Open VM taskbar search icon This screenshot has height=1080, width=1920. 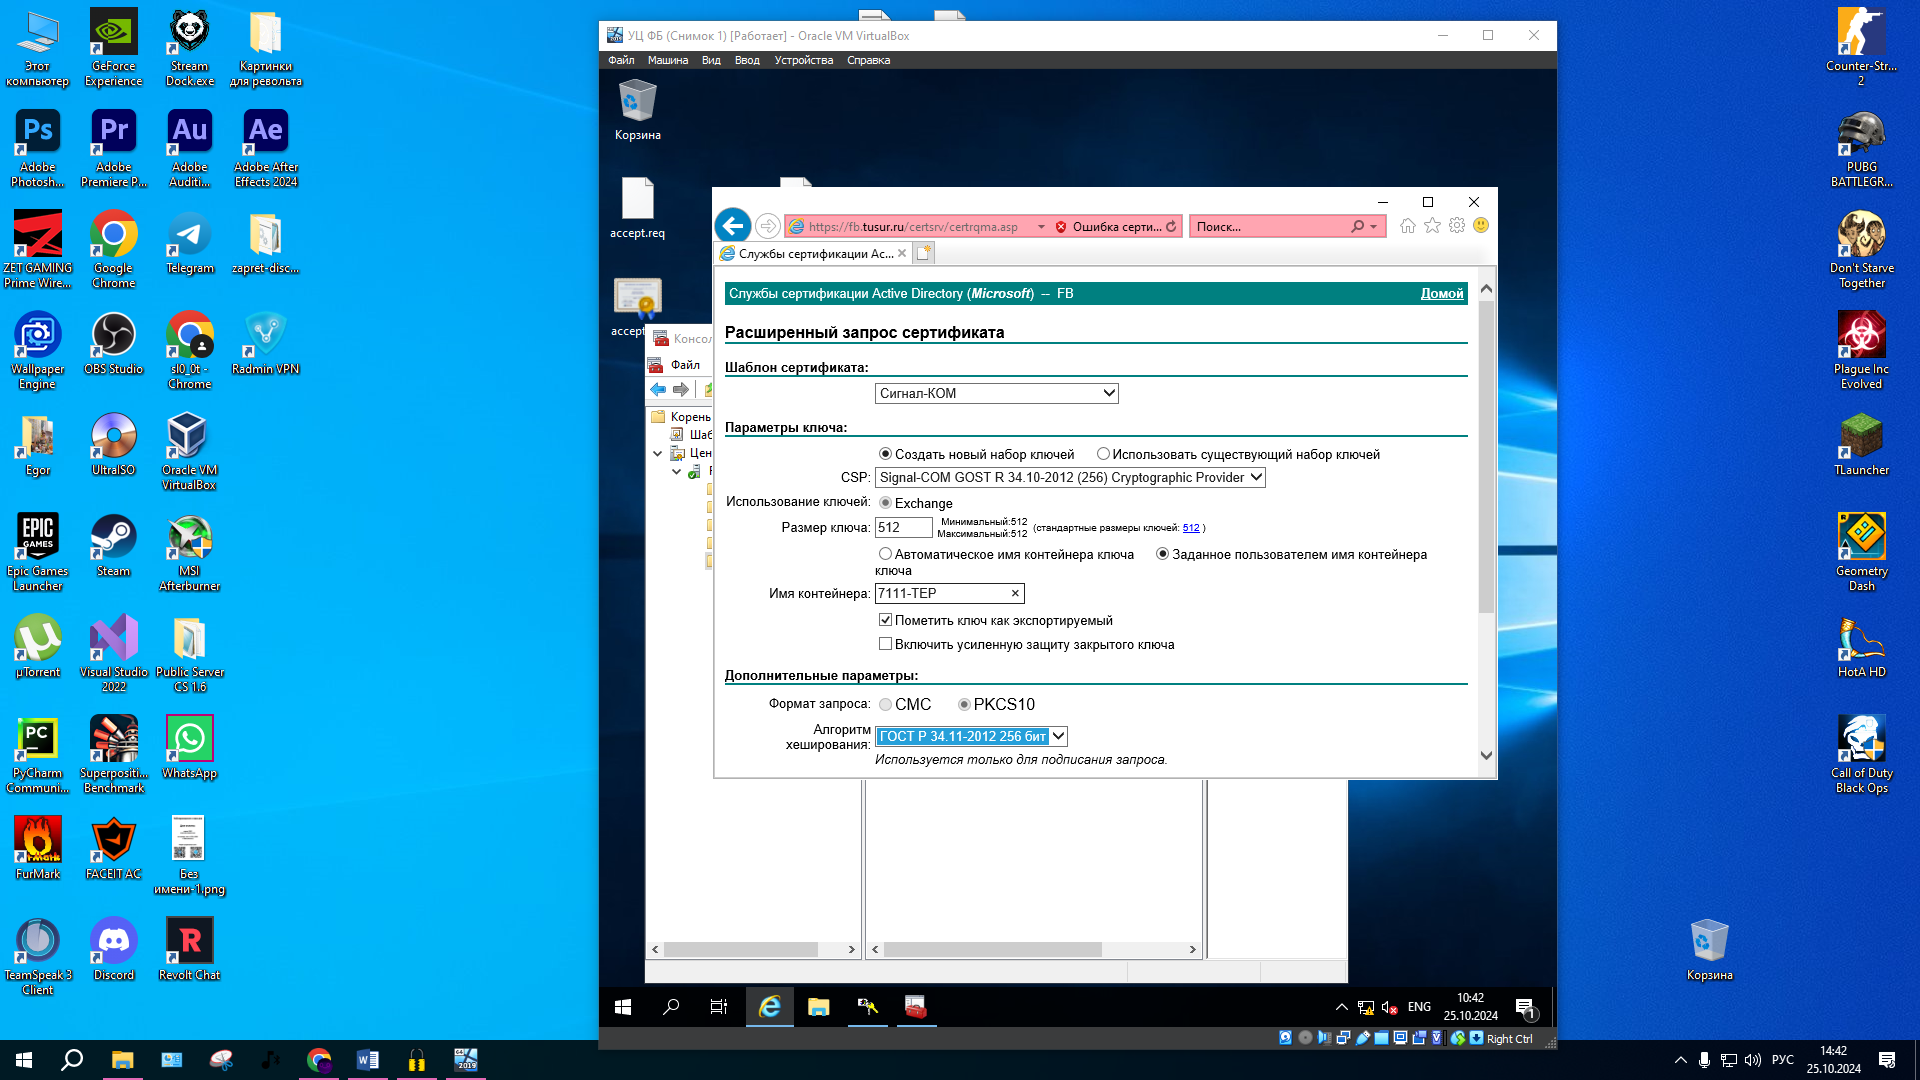tap(671, 1007)
